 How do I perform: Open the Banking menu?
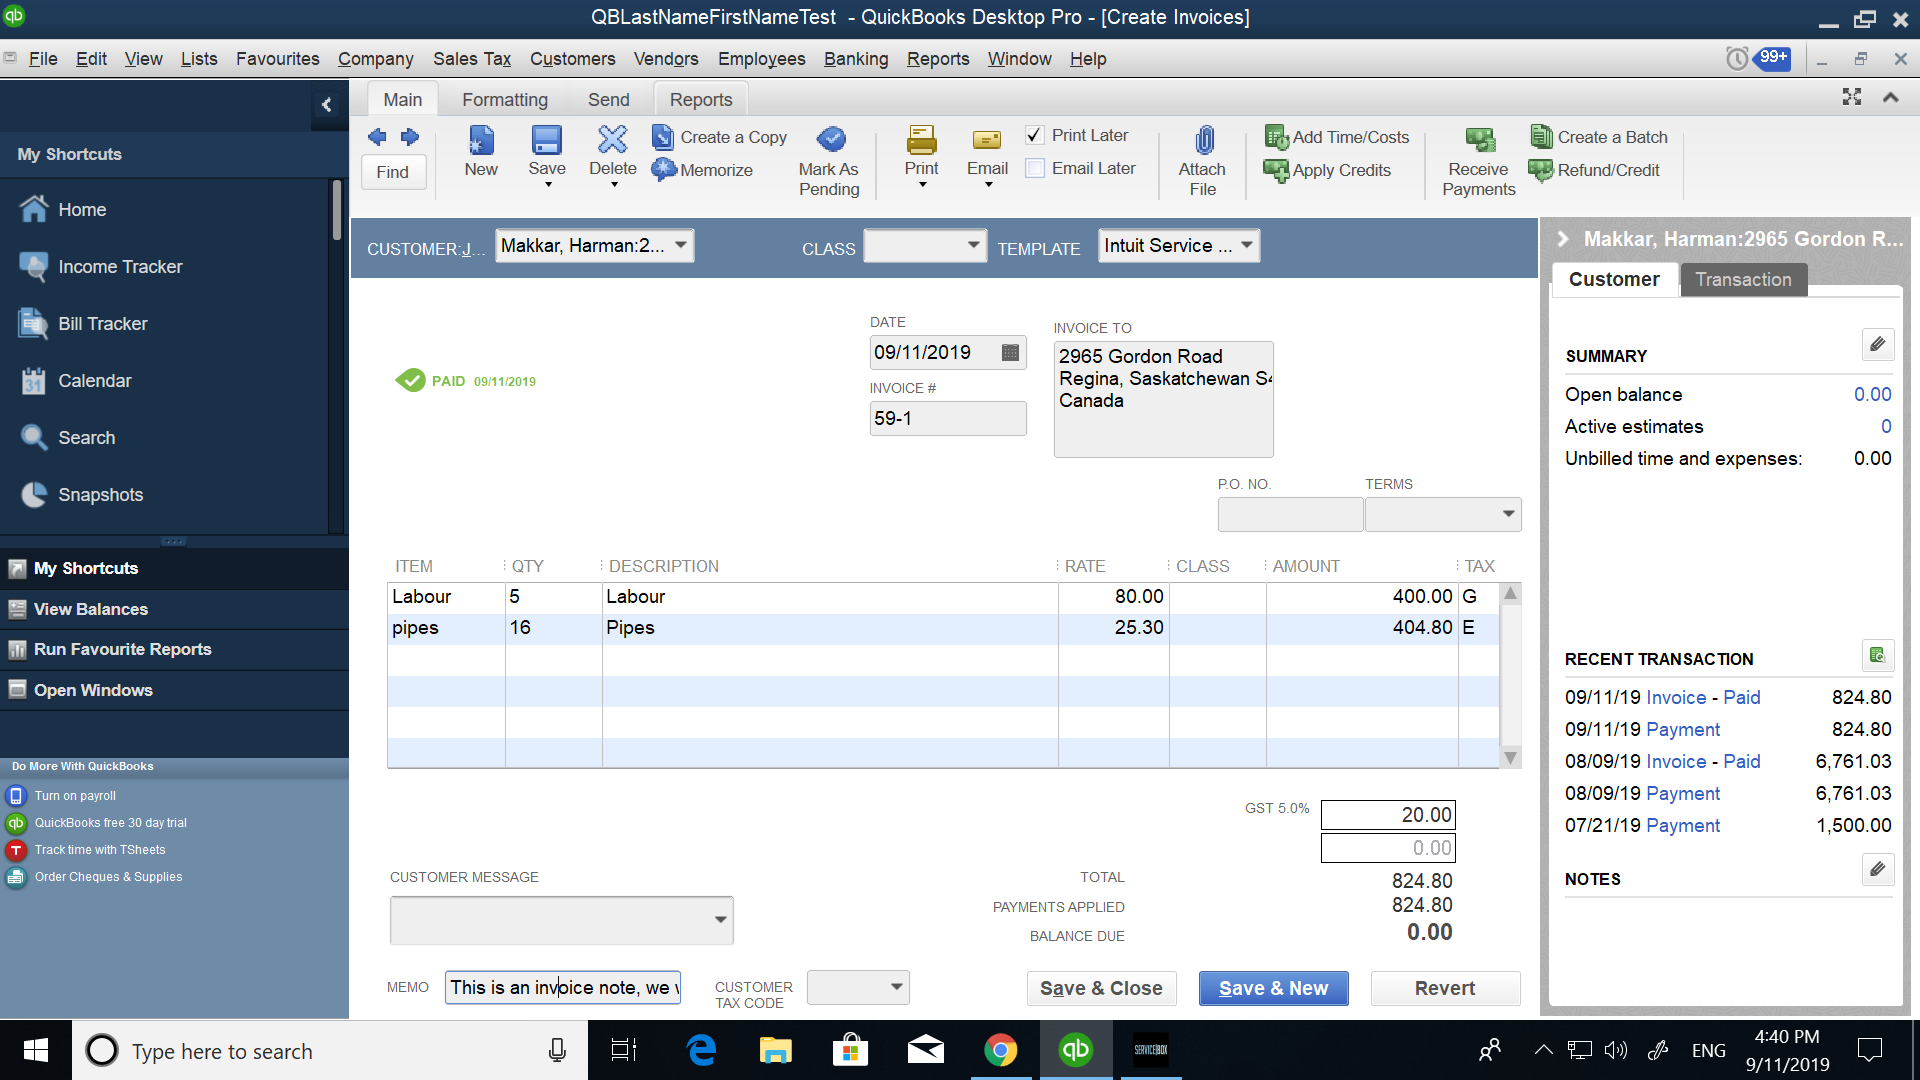tap(856, 59)
